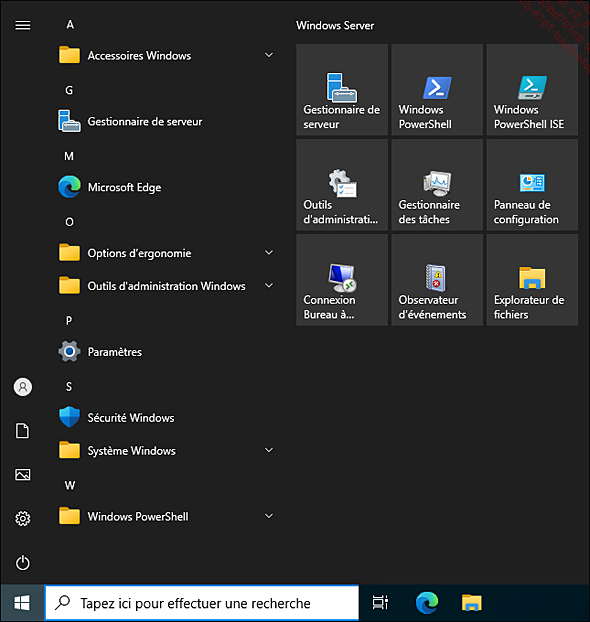Image resolution: width=590 pixels, height=622 pixels.
Task: Open the Windows PowerShell ISE tile
Action: [x=532, y=90]
